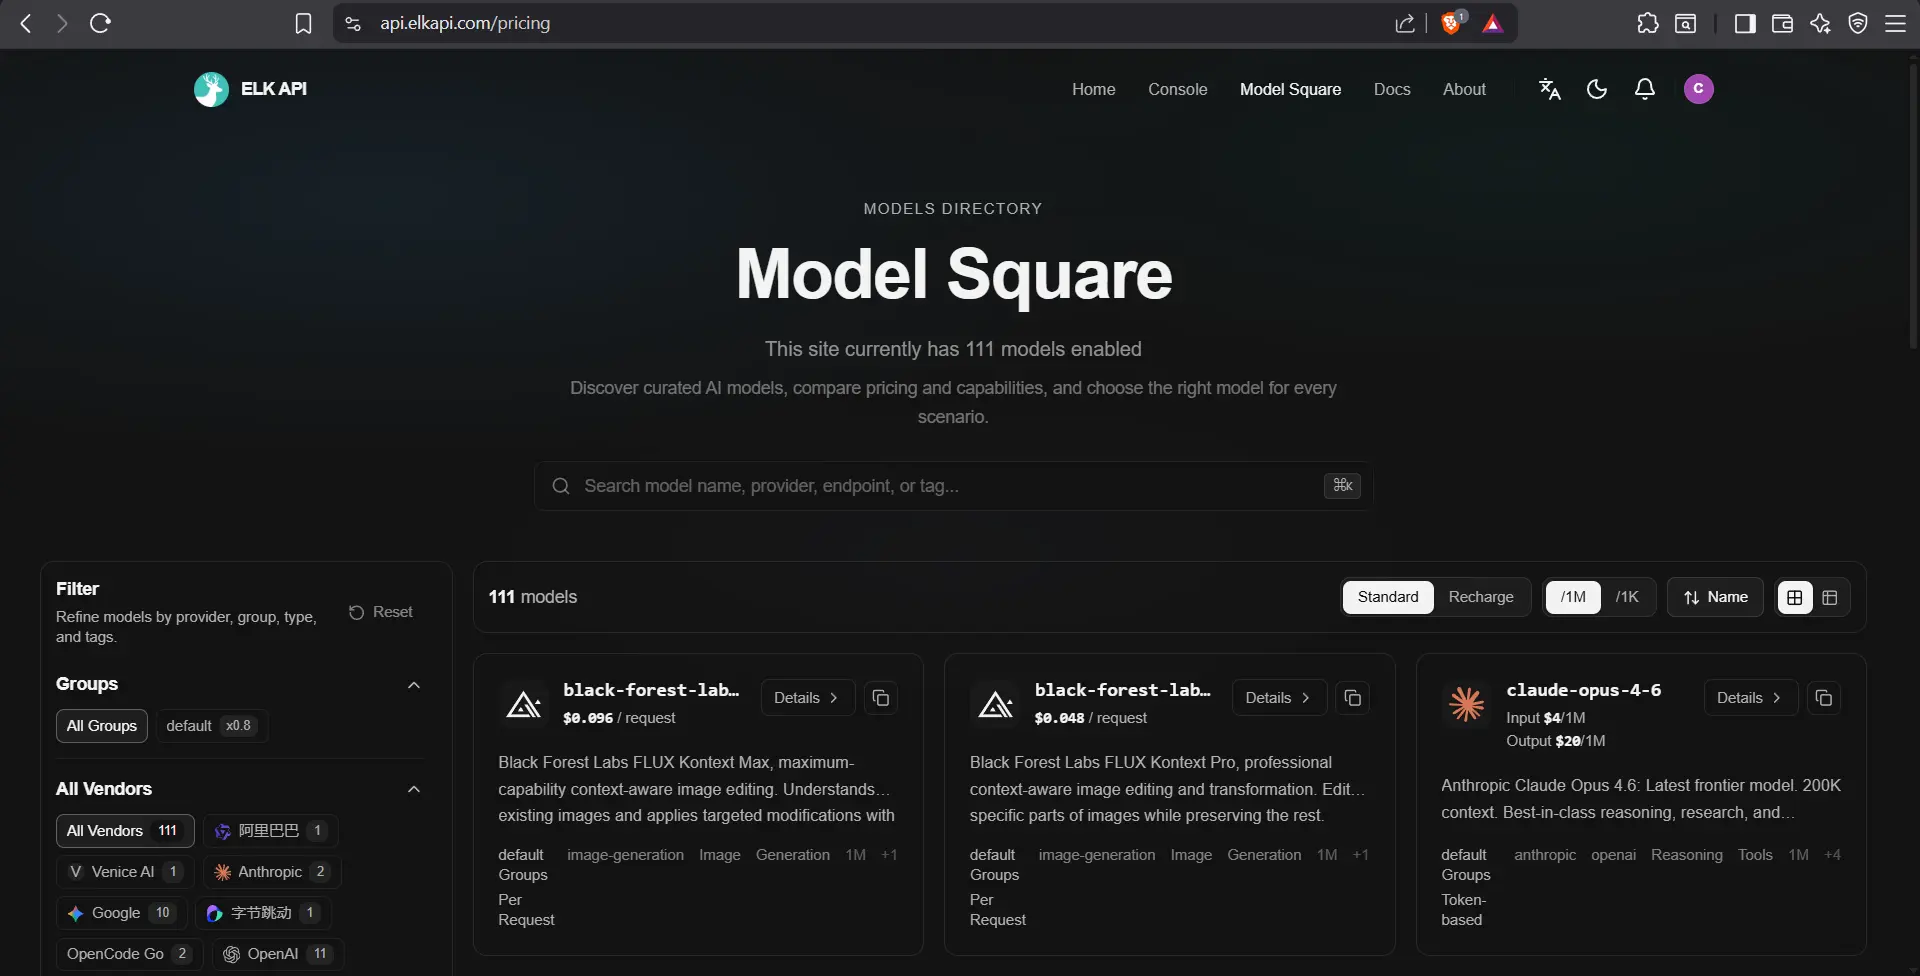The image size is (1920, 976).
Task: Toggle the browser sidebar panel
Action: [1745, 23]
